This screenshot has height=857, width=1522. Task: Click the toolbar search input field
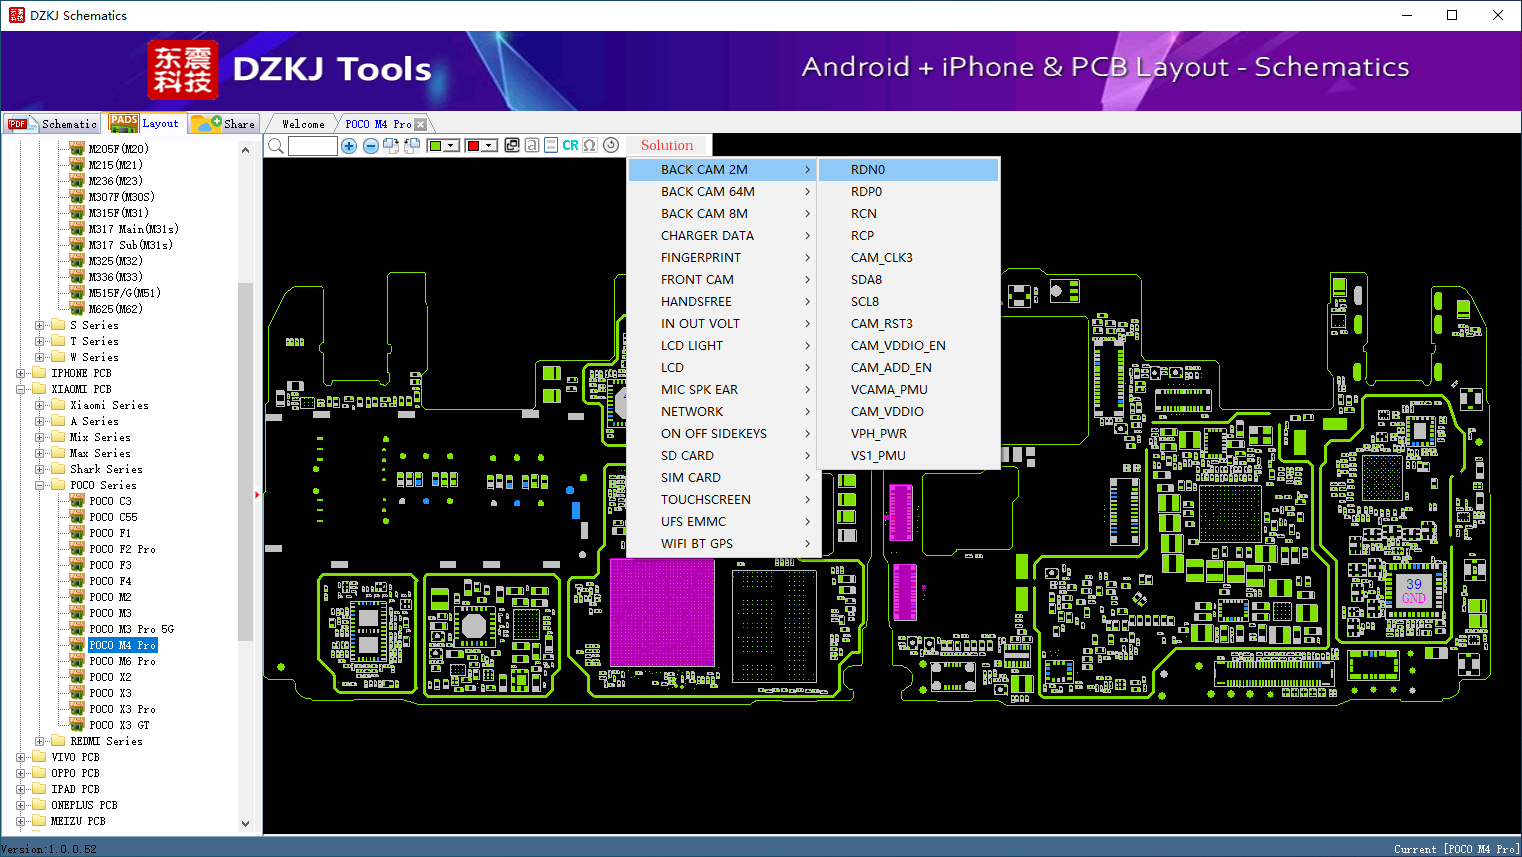(x=313, y=146)
